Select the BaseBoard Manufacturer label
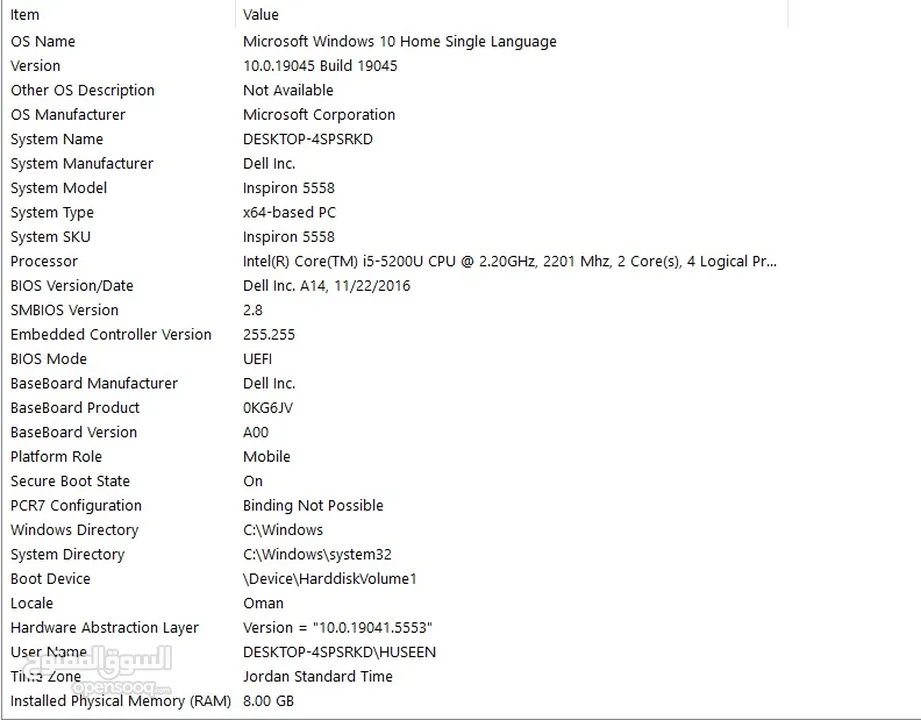The width and height of the screenshot is (921, 720). click(x=94, y=383)
